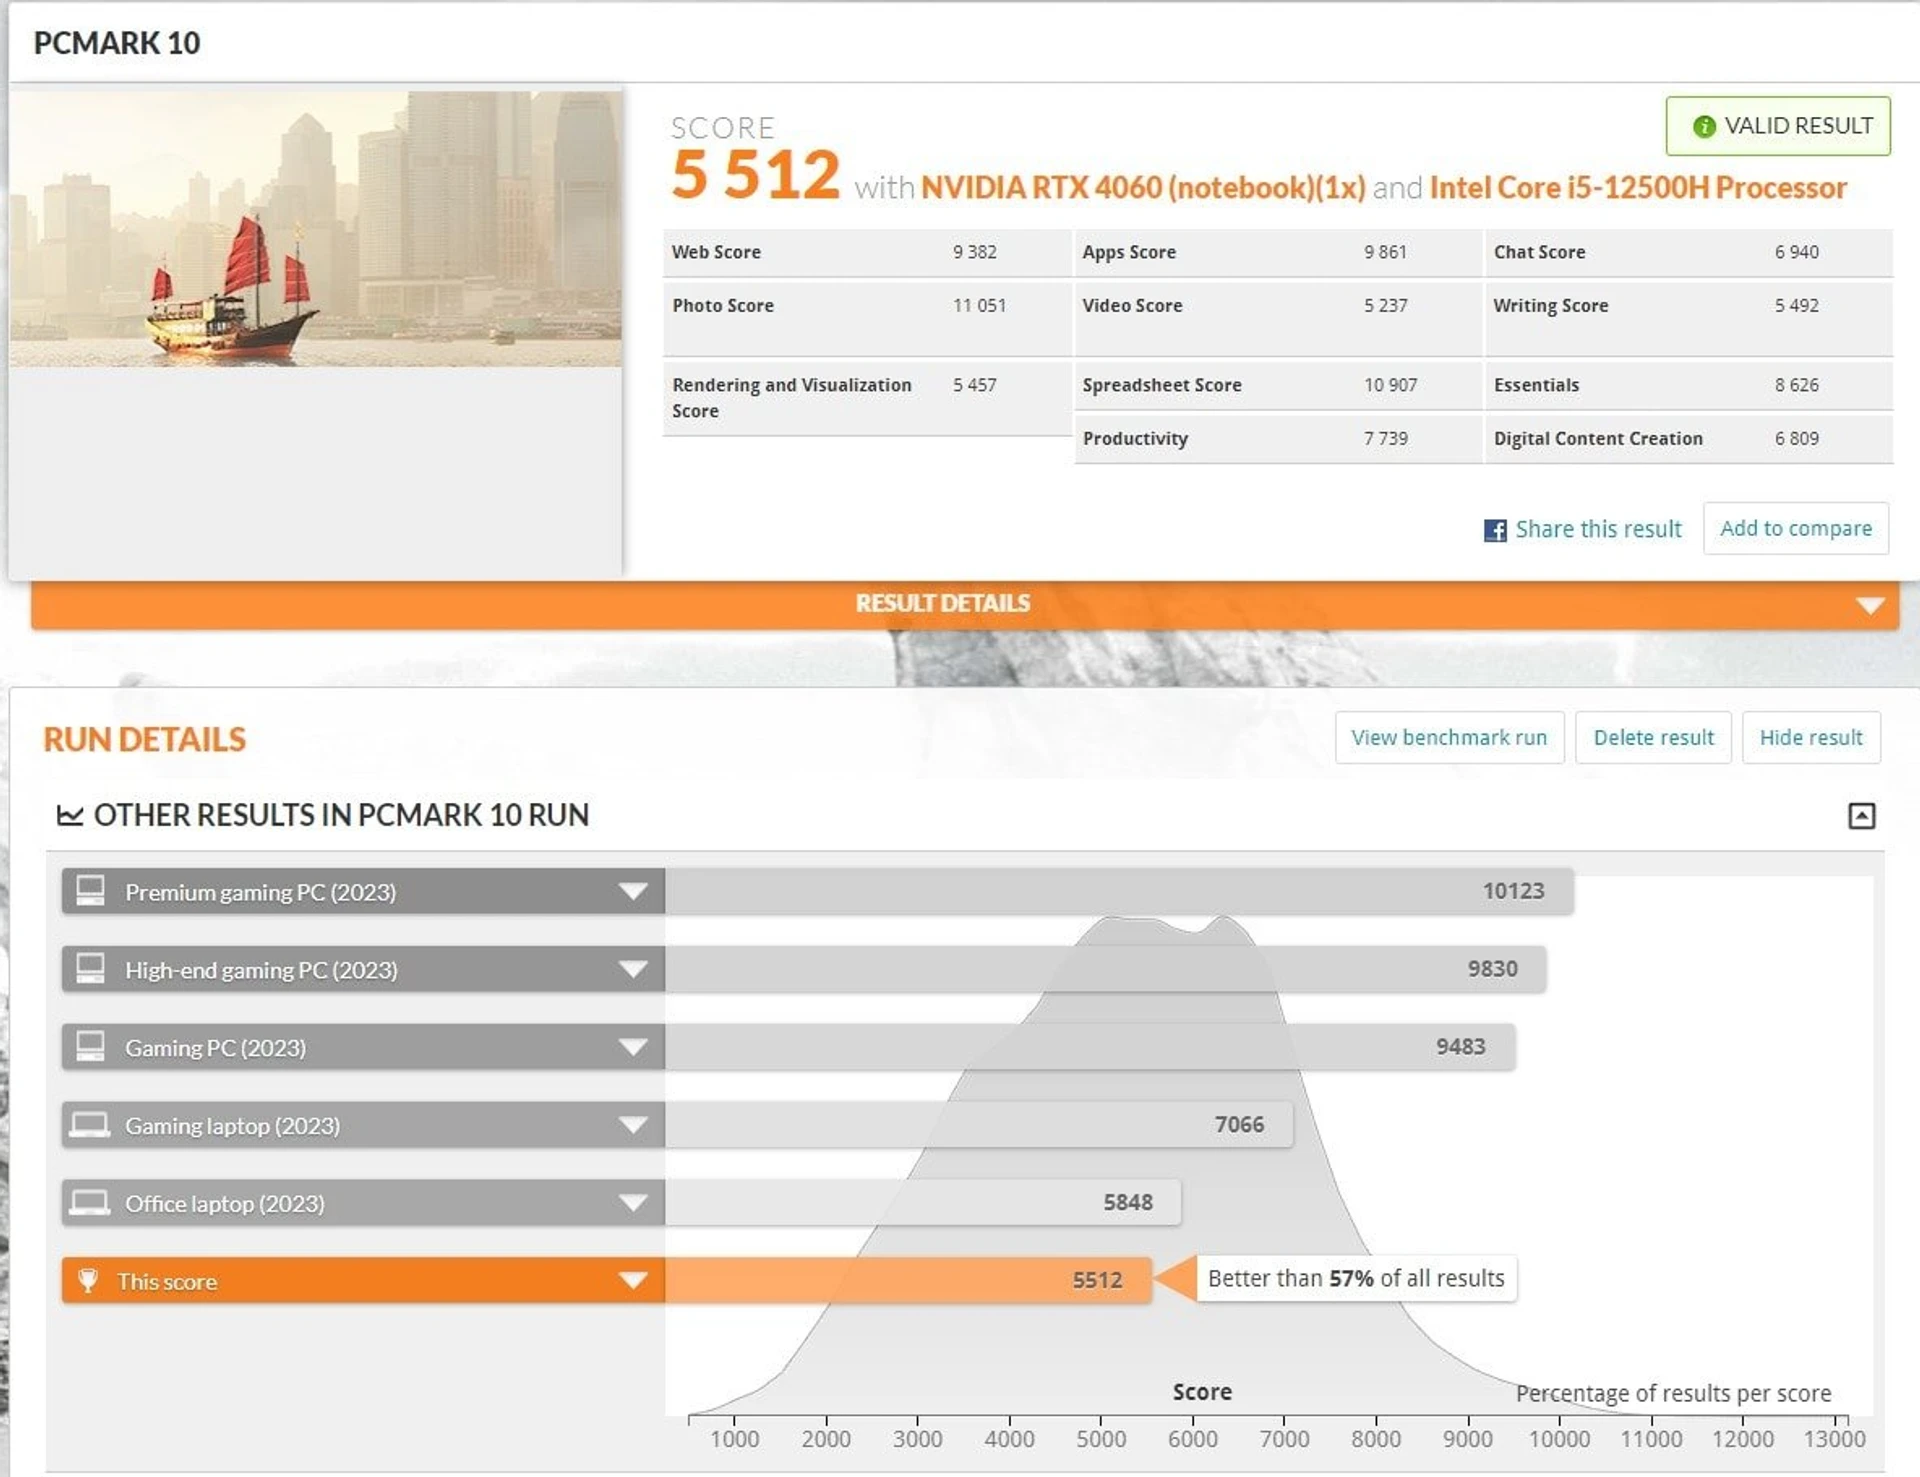
Task: Click the desktop icon for High-end gaming PC
Action: coord(90,968)
